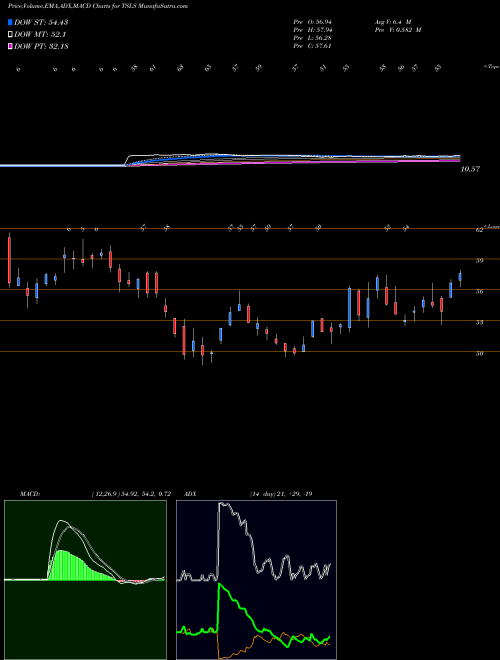
Task: Click the MACD panel title
Action: click(29, 494)
